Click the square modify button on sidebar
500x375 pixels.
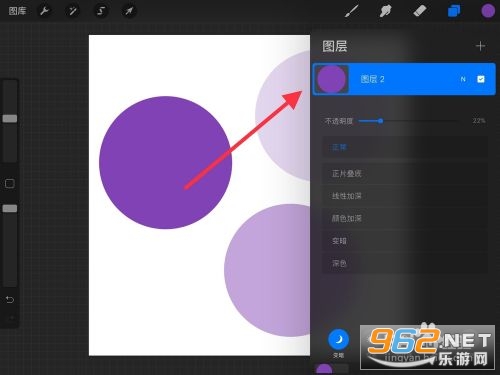(x=10, y=183)
